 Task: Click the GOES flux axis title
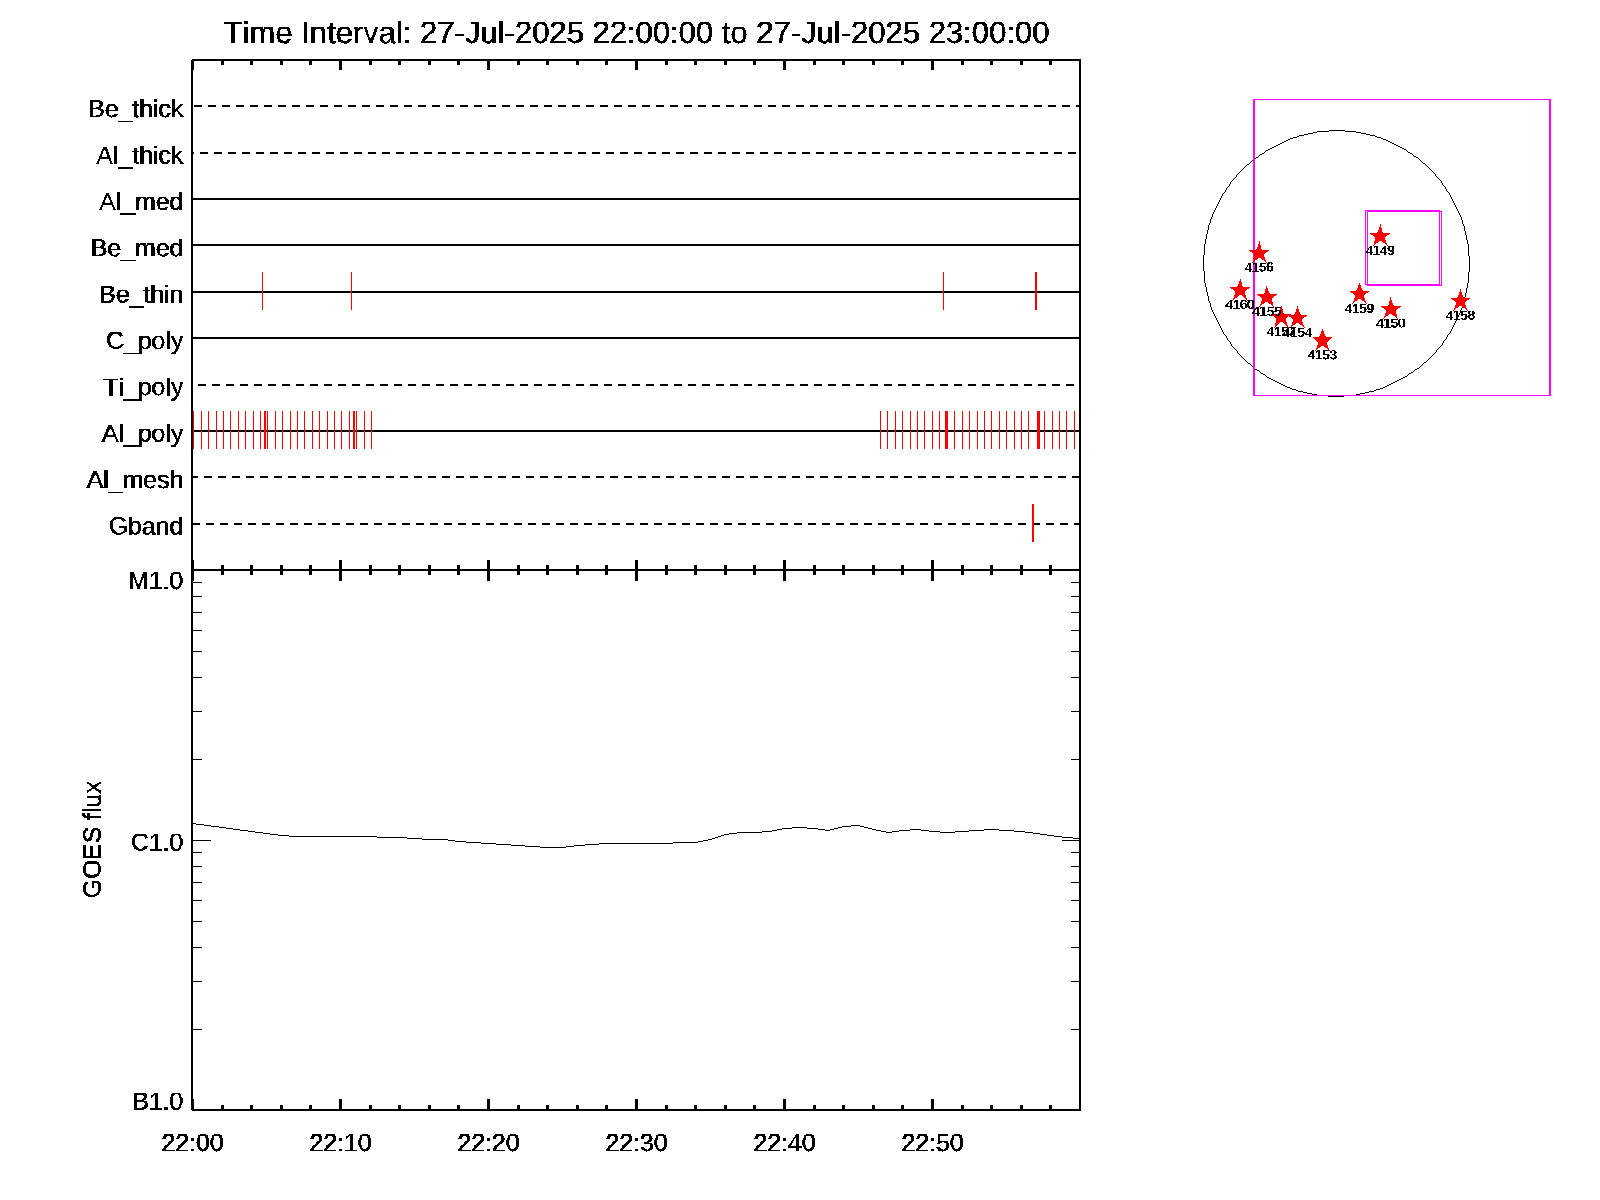92,839
